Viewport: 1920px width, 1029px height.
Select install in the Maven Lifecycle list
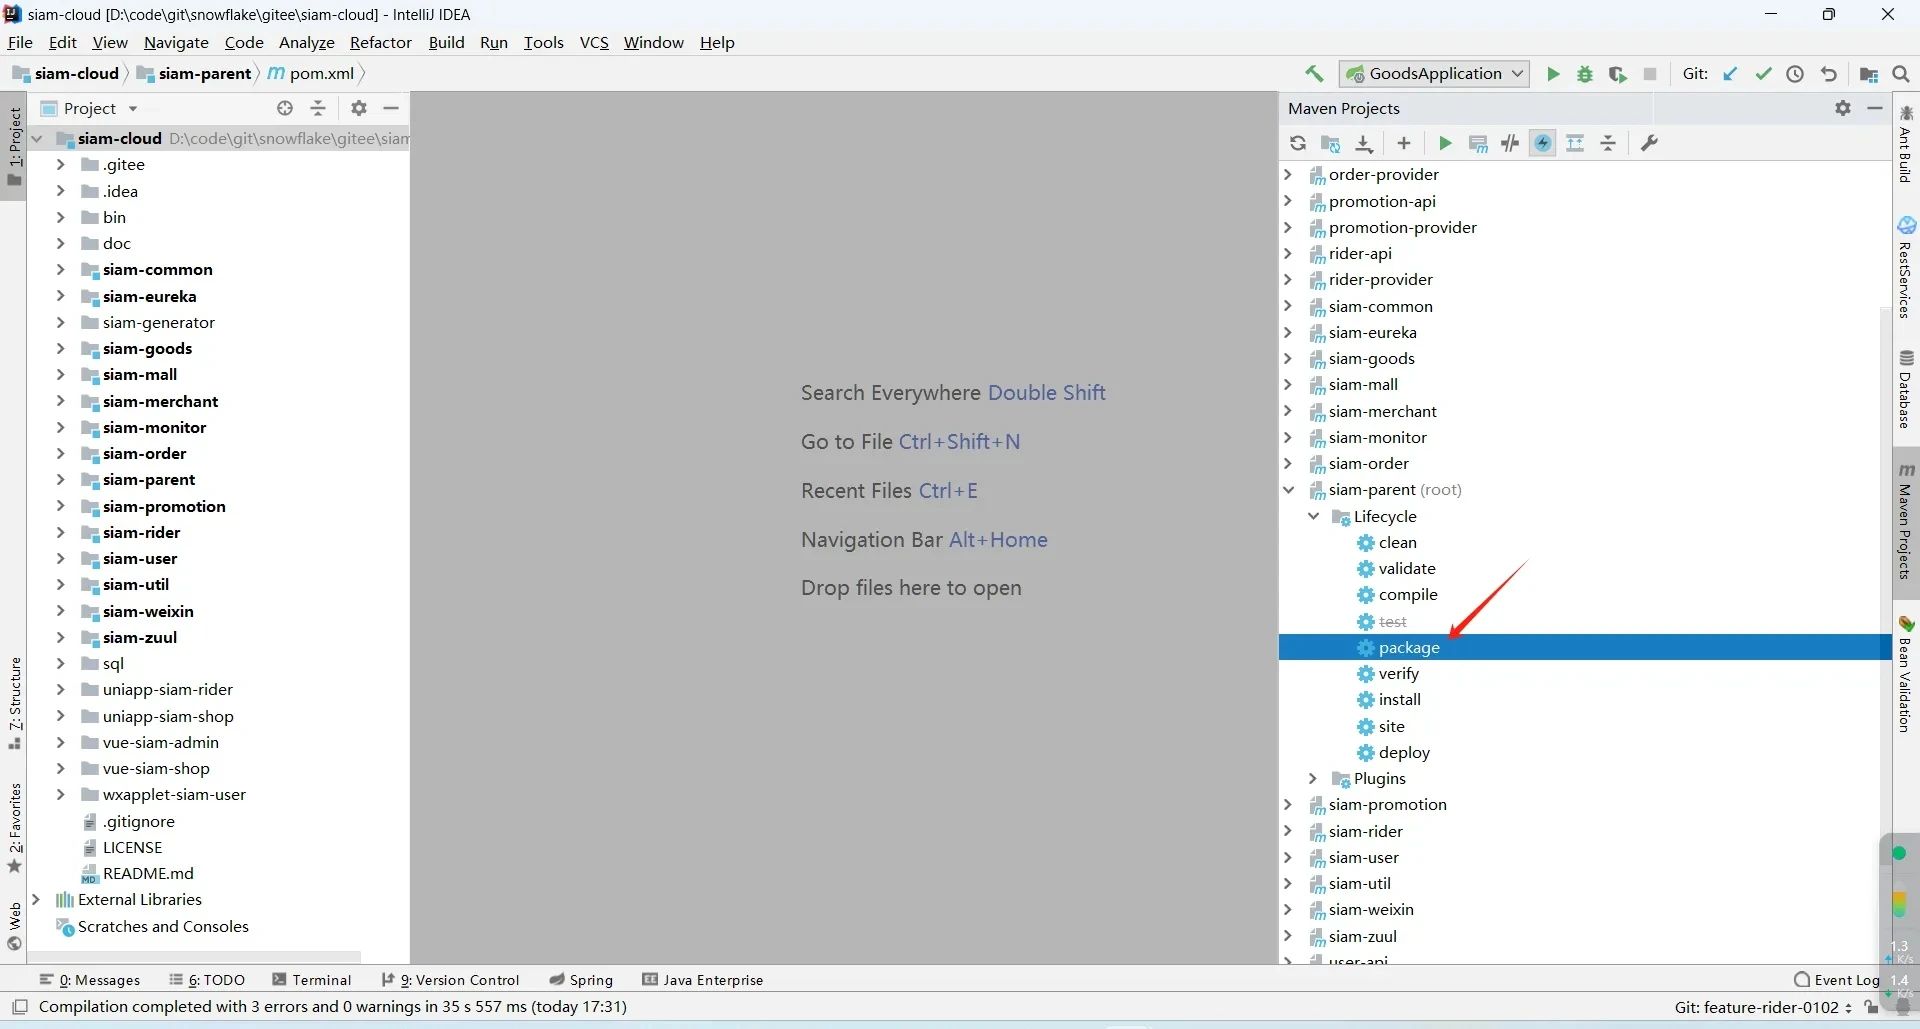[x=1399, y=700]
